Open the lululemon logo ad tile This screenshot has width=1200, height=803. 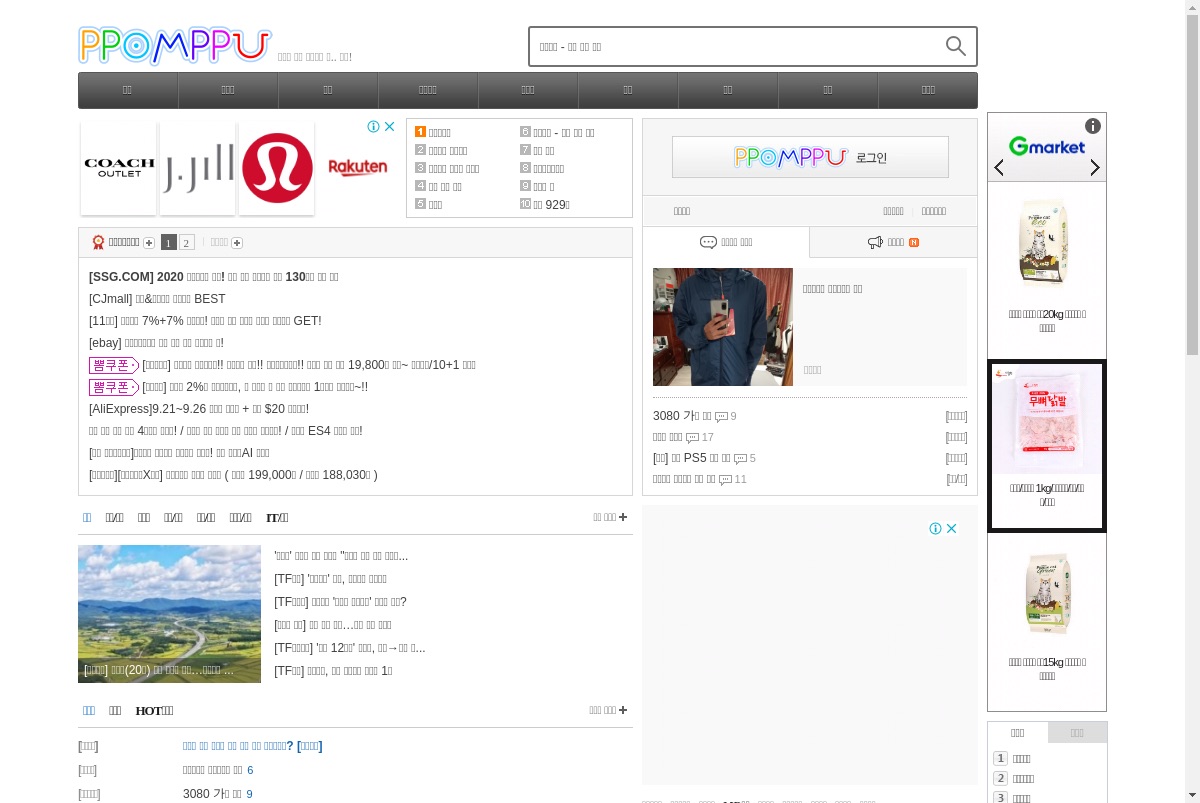pos(277,168)
